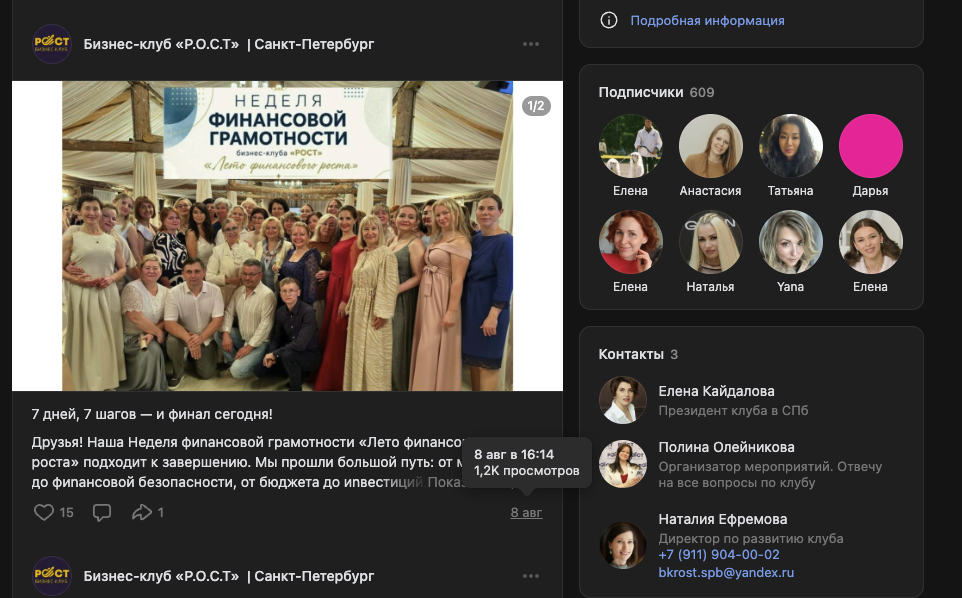Click the Анастасия subscriber name

pos(710,191)
